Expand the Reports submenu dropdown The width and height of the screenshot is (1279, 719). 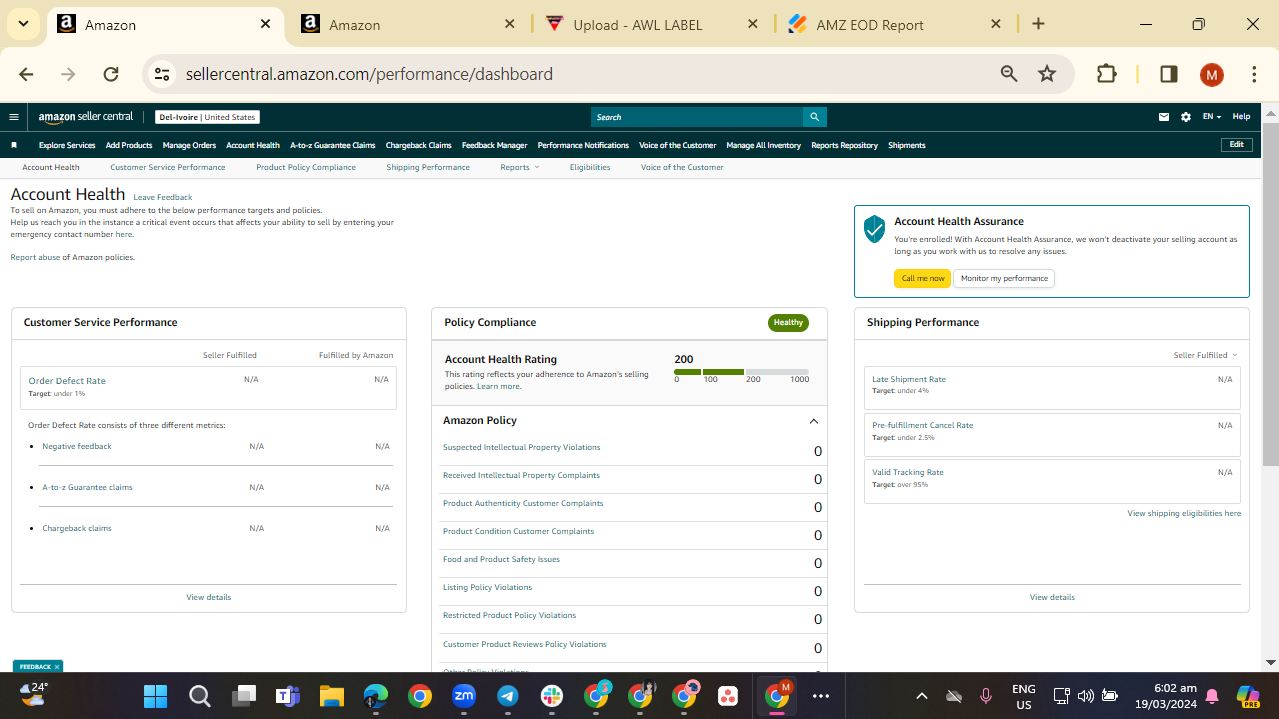519,167
